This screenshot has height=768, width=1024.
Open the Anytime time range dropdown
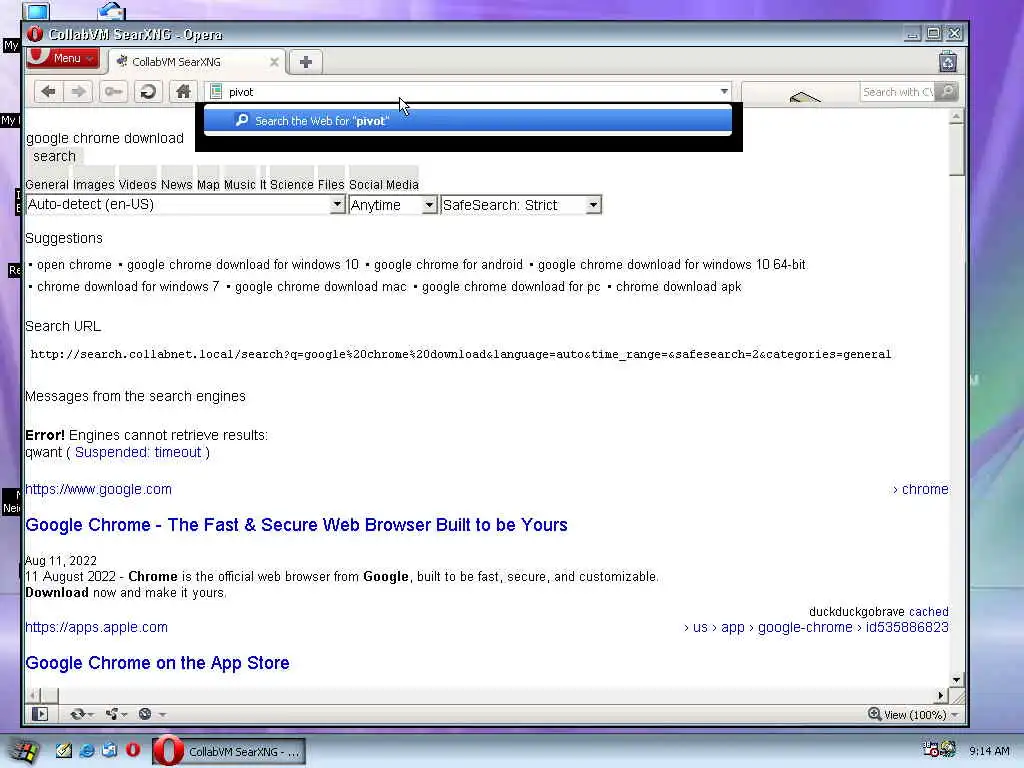pos(392,205)
